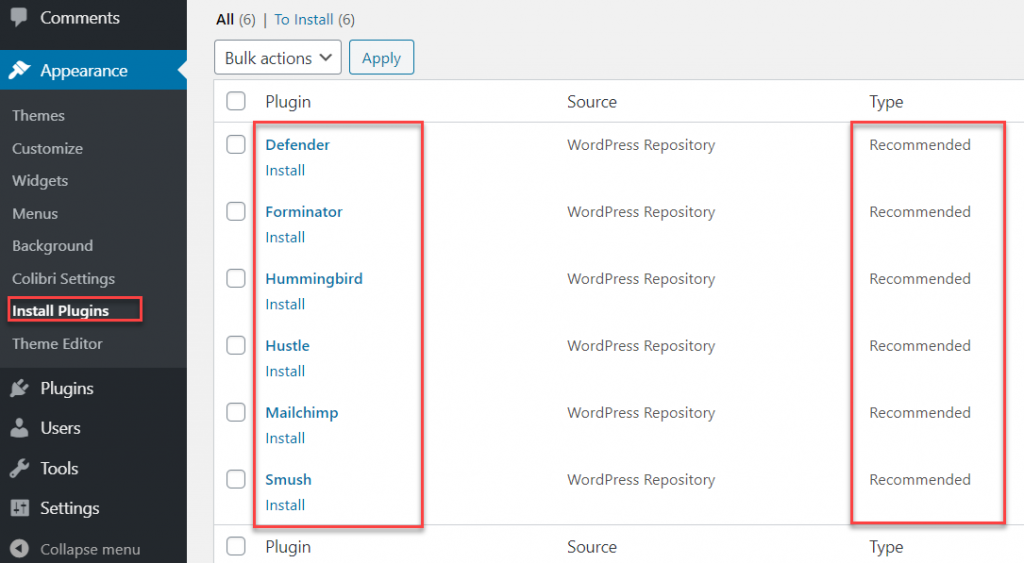The width and height of the screenshot is (1024, 563).
Task: Go to Install Plugins submenu item
Action: (60, 311)
